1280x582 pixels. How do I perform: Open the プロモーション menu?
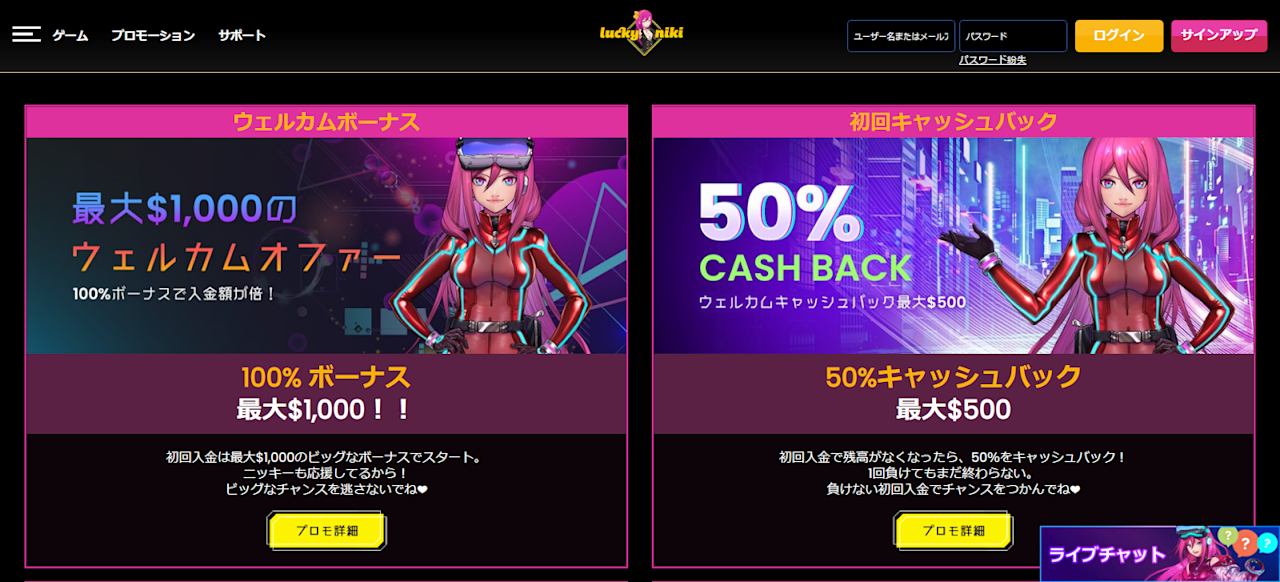[153, 35]
